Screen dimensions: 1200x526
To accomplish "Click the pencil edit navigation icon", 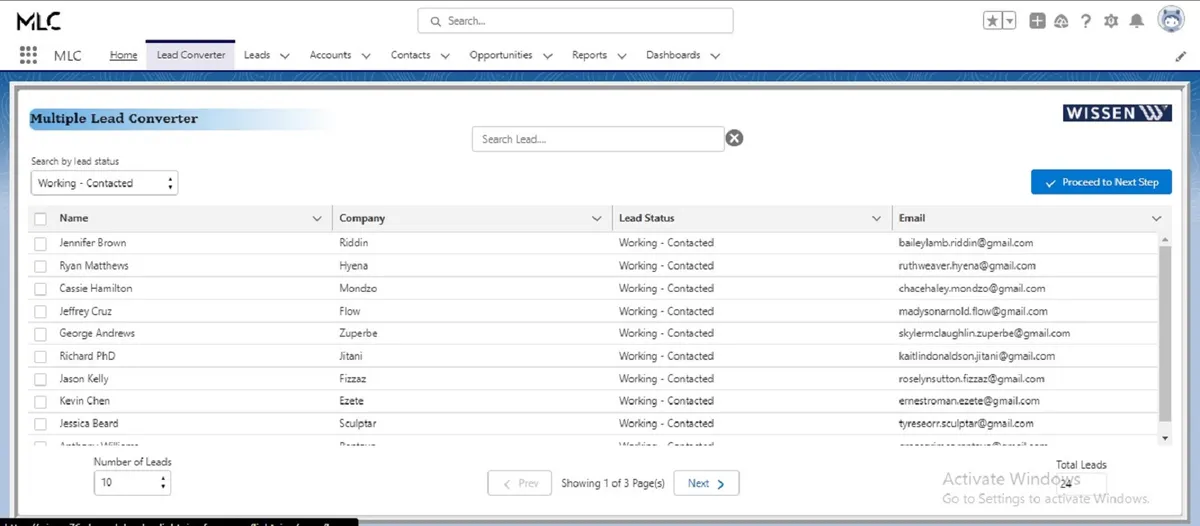I will 1181,57.
